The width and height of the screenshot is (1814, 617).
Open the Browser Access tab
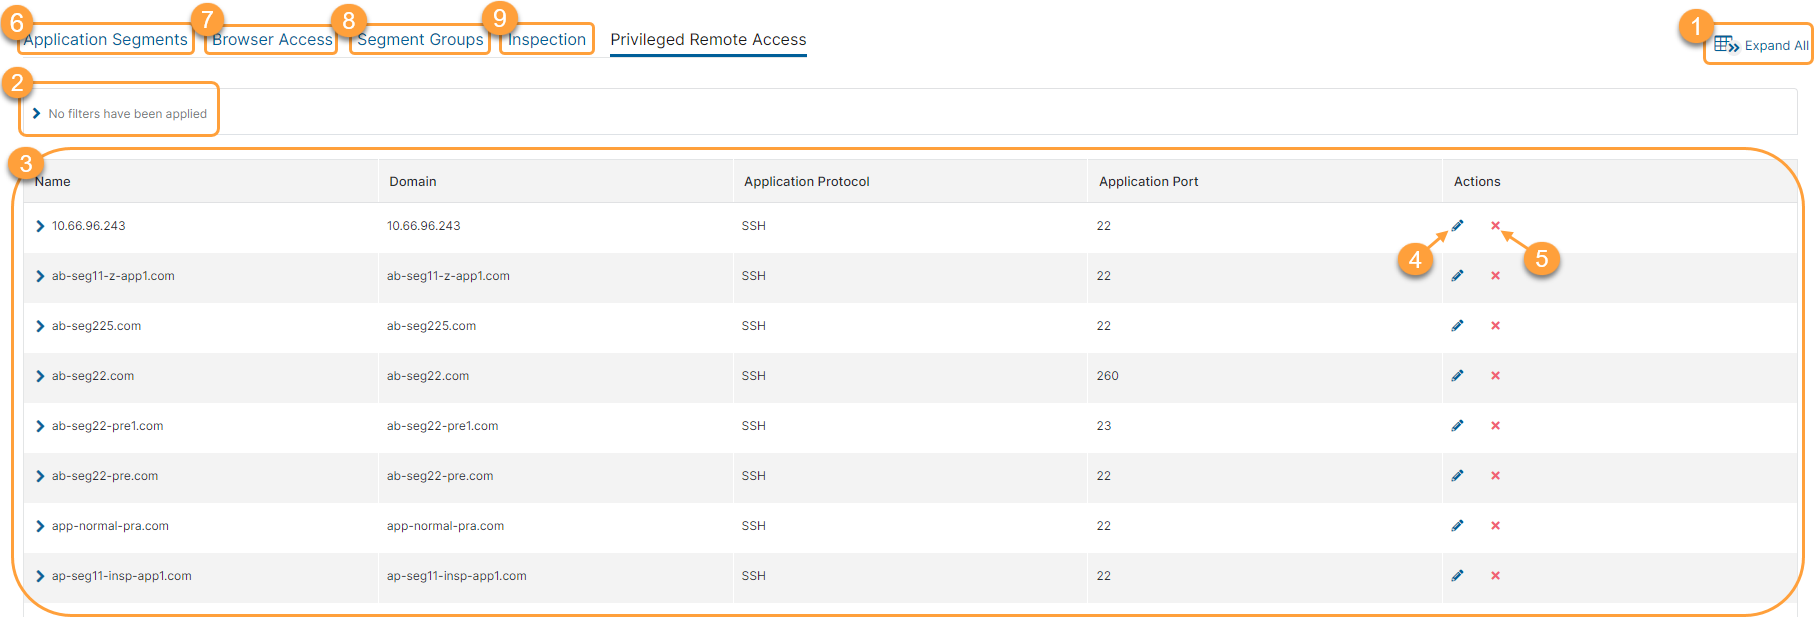[272, 40]
